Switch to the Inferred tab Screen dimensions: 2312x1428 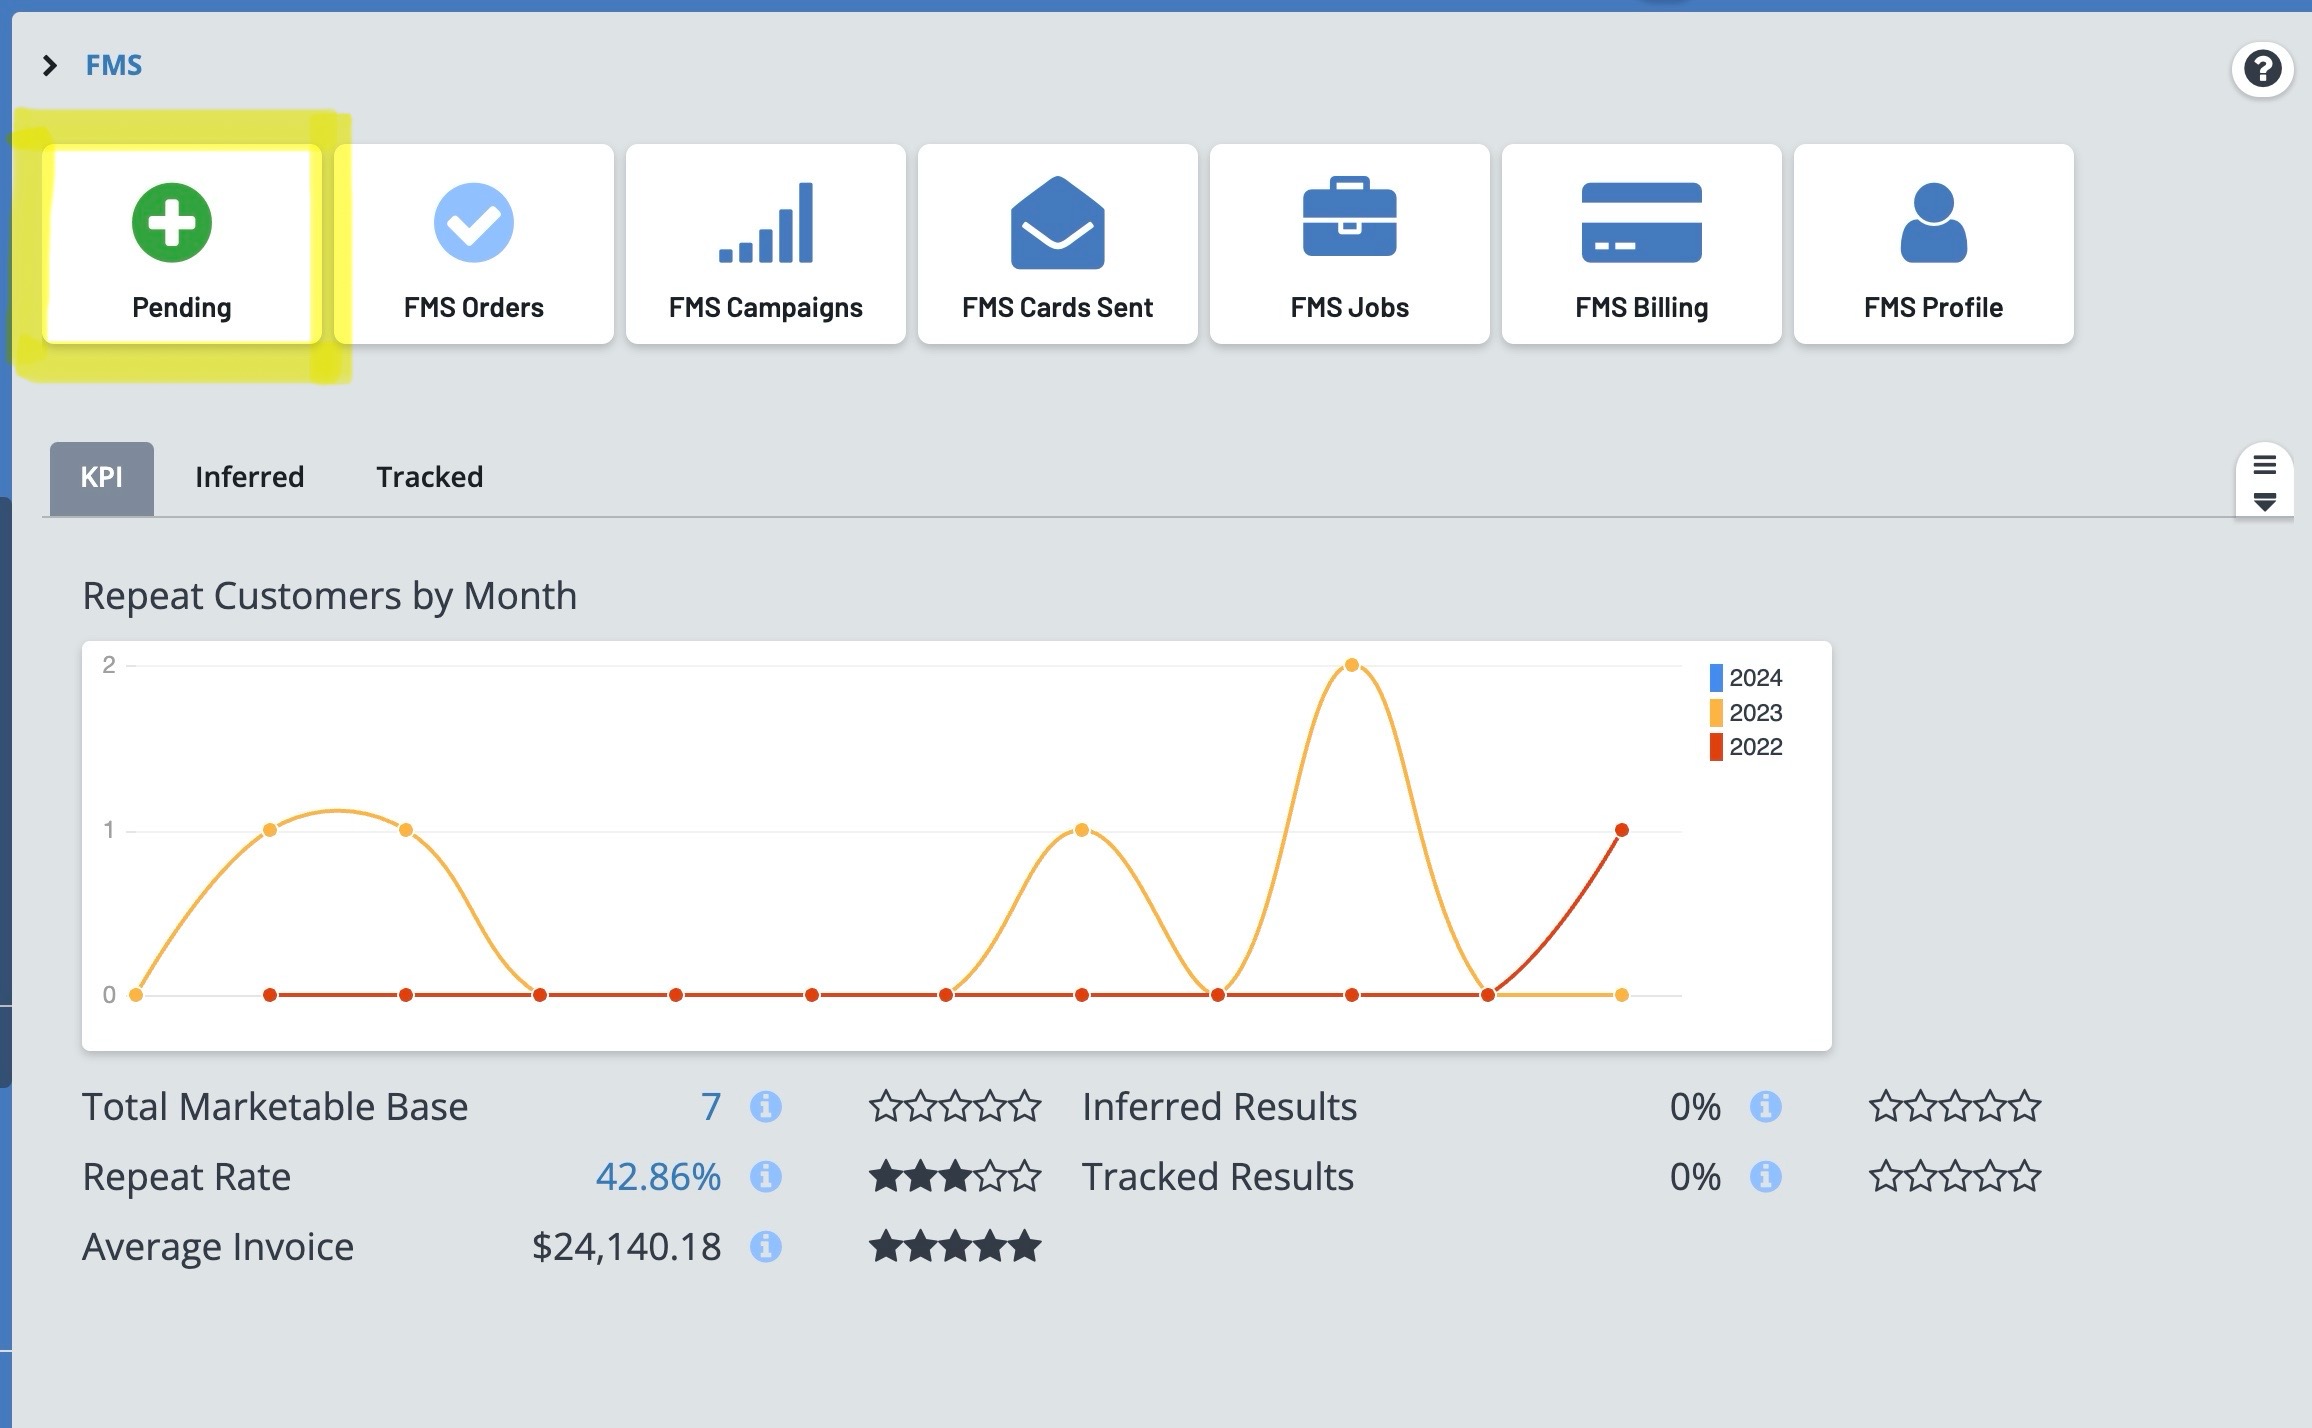pos(249,477)
